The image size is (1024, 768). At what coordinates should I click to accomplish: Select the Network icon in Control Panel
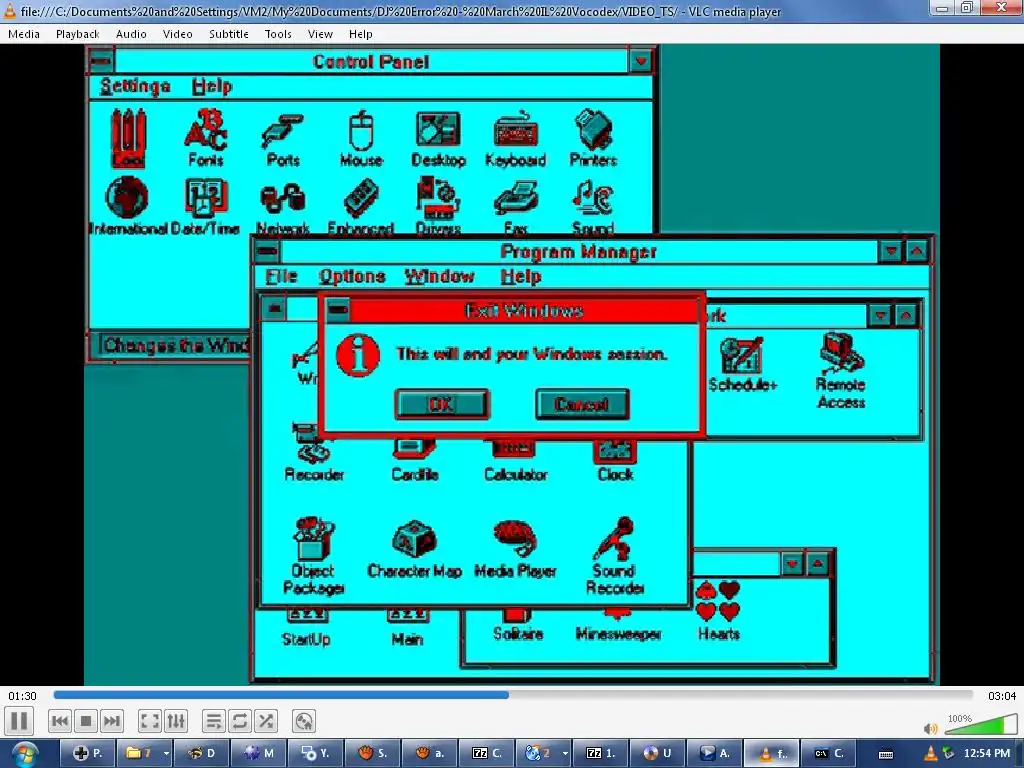pyautogui.click(x=282, y=208)
